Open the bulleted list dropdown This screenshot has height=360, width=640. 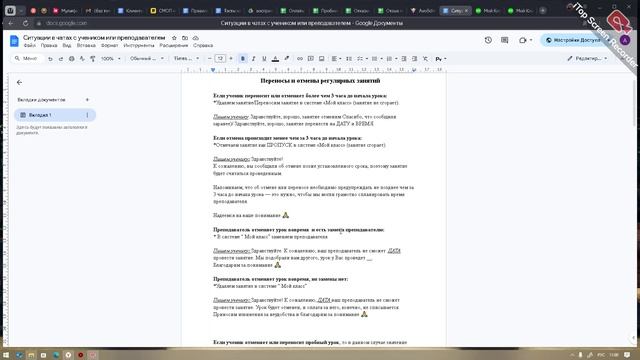click(377, 59)
